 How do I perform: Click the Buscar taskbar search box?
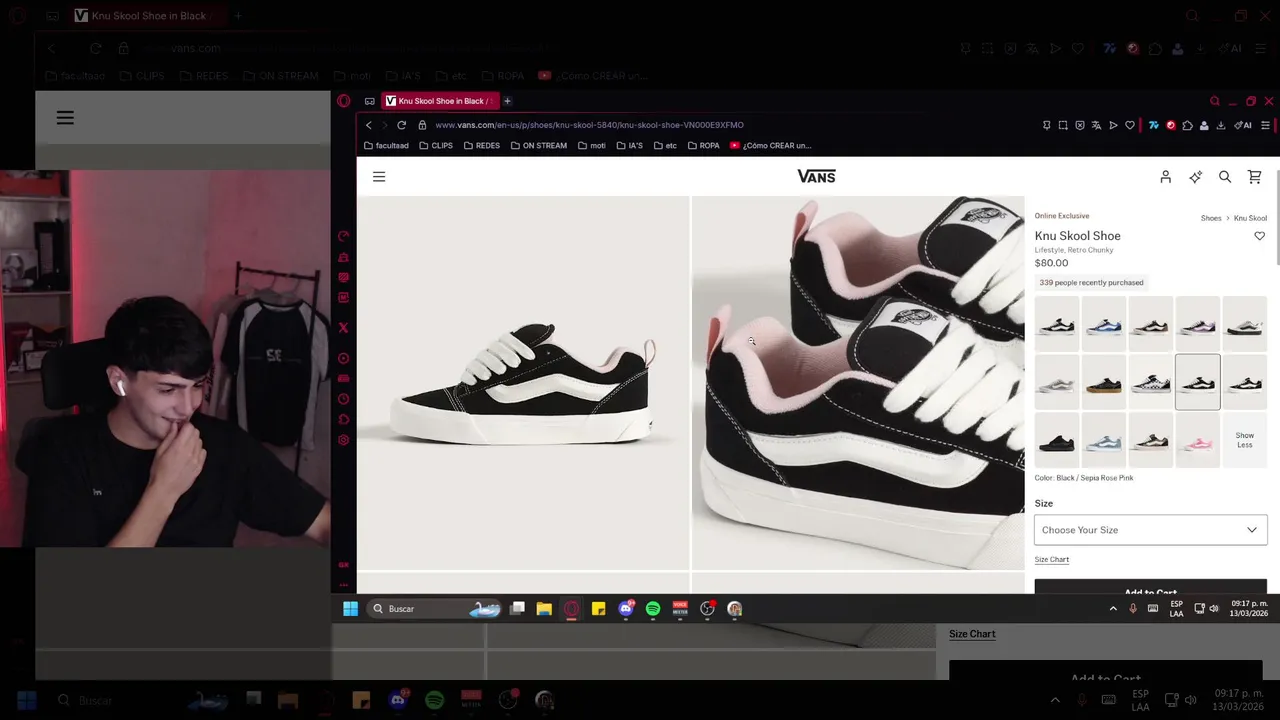(x=432, y=608)
